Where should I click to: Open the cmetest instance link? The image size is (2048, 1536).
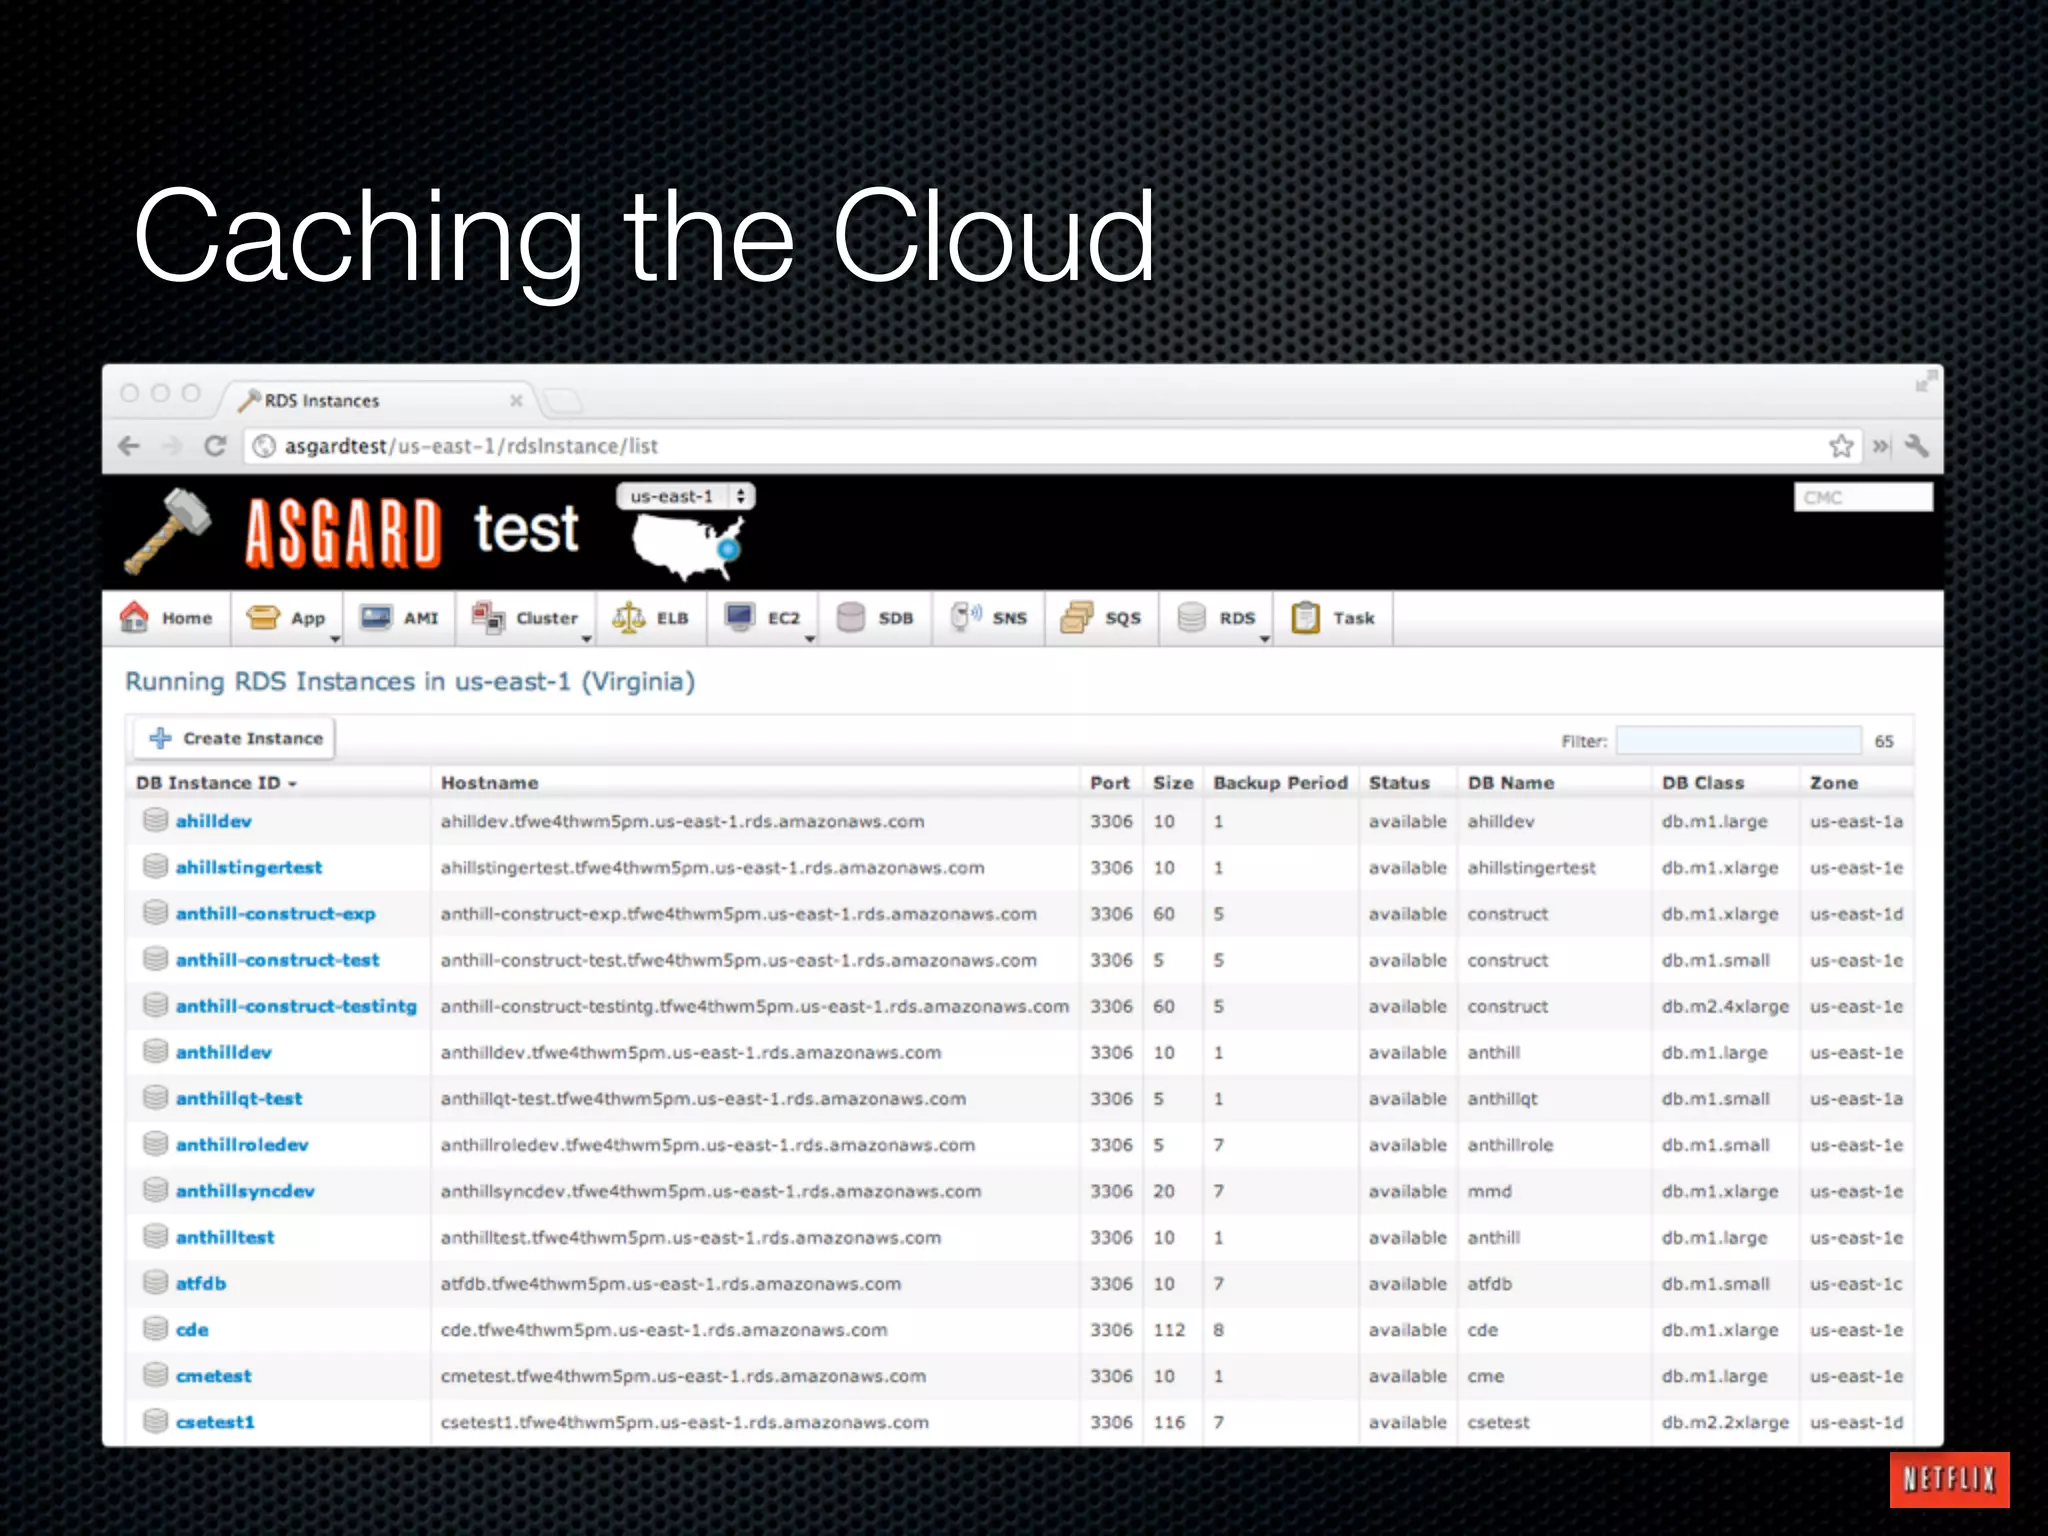click(x=213, y=1376)
